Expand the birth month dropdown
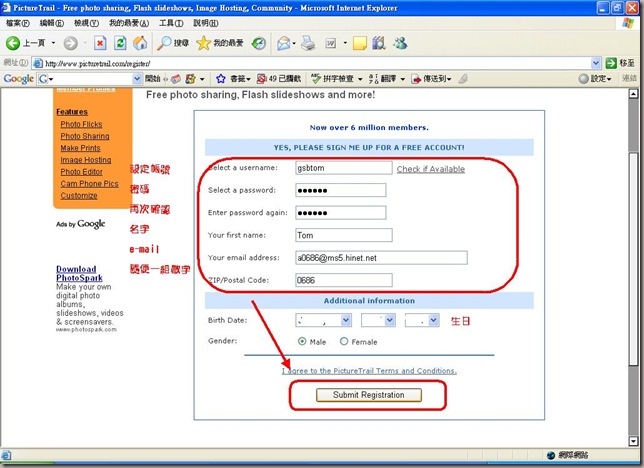 [x=346, y=320]
